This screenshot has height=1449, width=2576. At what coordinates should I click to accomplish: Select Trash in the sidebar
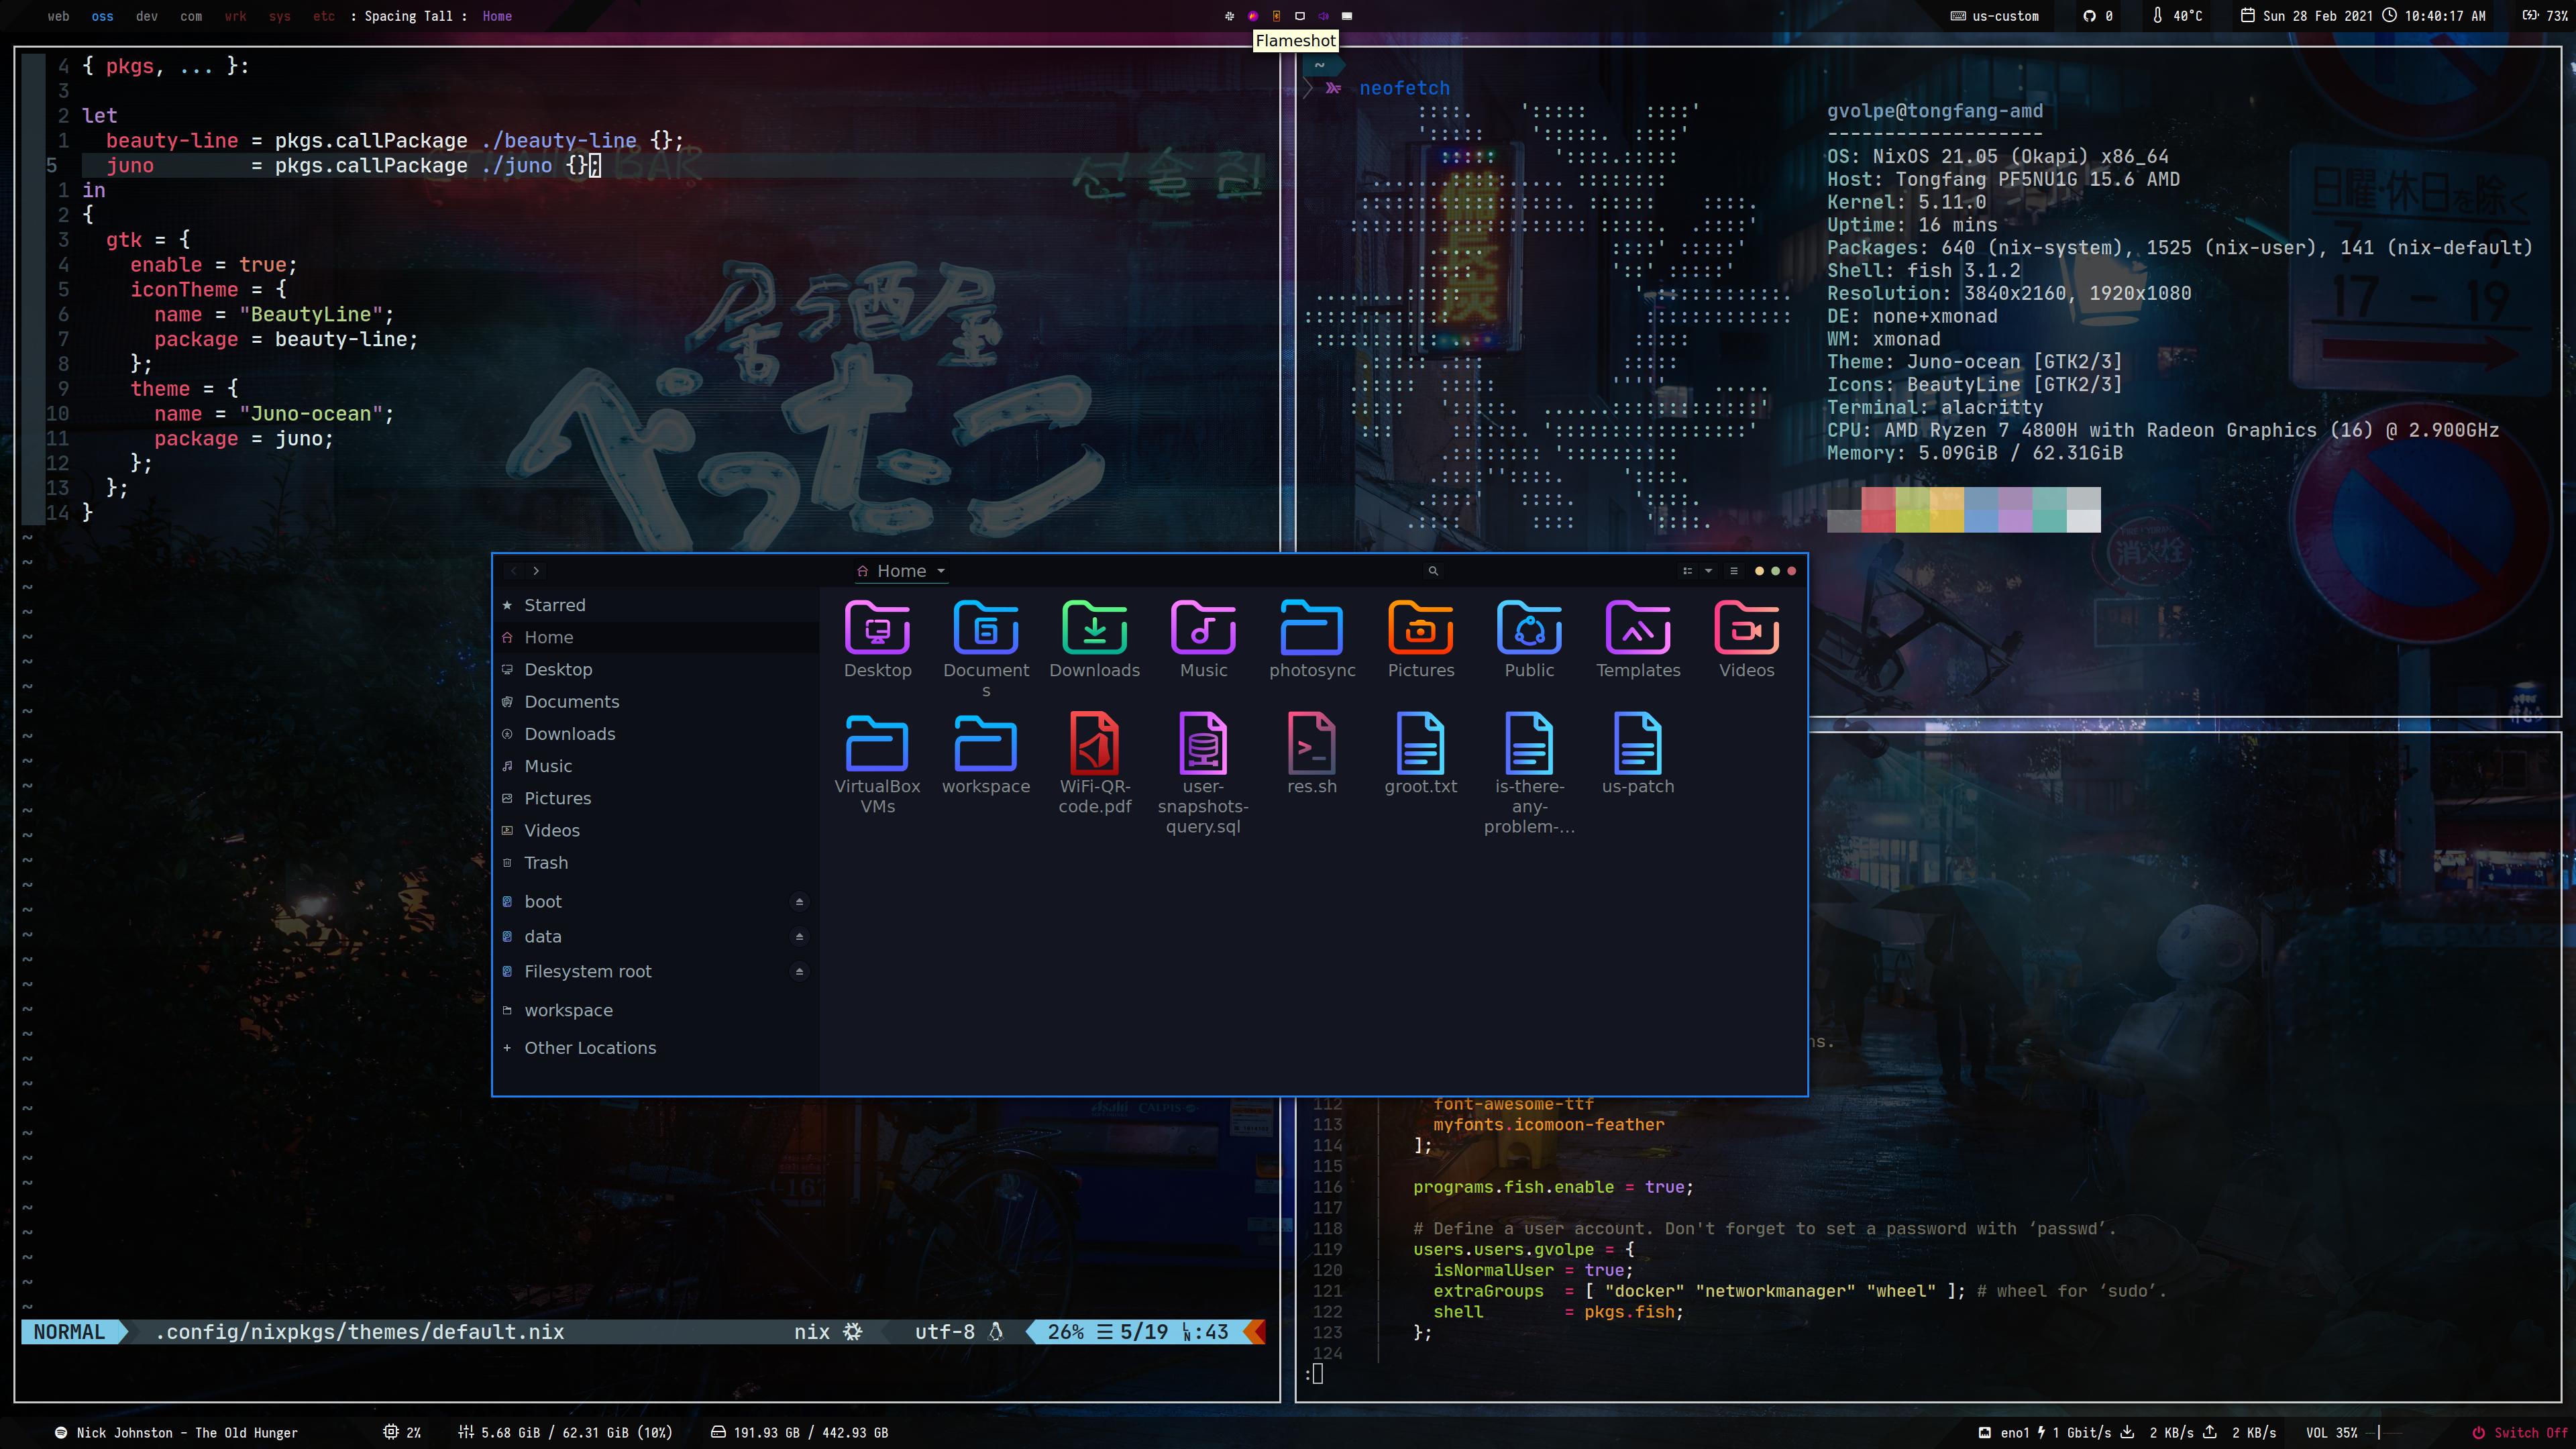point(546,863)
